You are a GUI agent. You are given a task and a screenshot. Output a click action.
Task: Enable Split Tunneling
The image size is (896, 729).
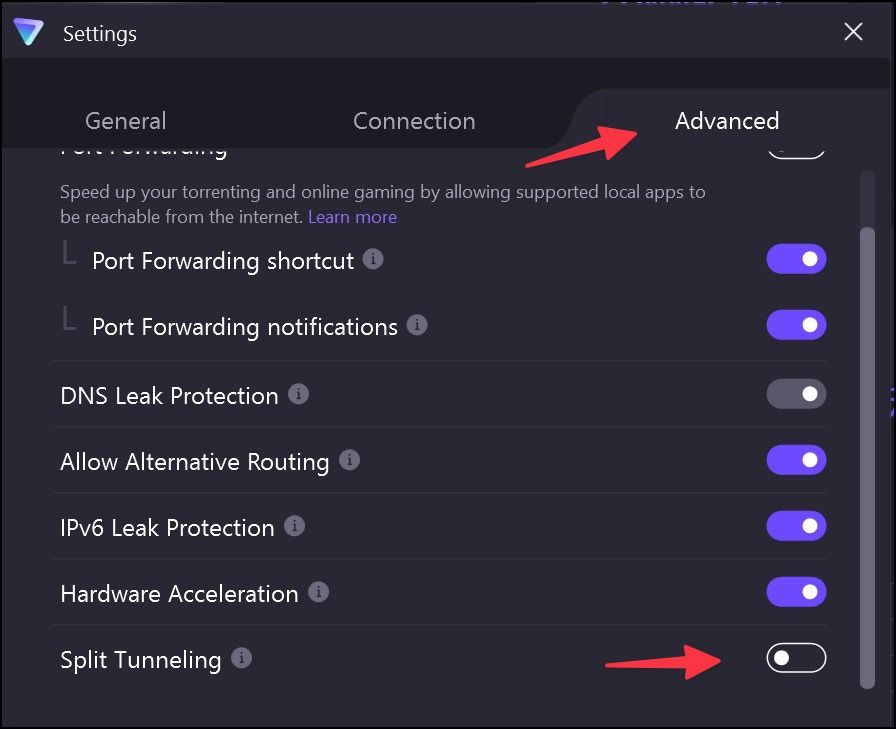pyautogui.click(x=796, y=658)
